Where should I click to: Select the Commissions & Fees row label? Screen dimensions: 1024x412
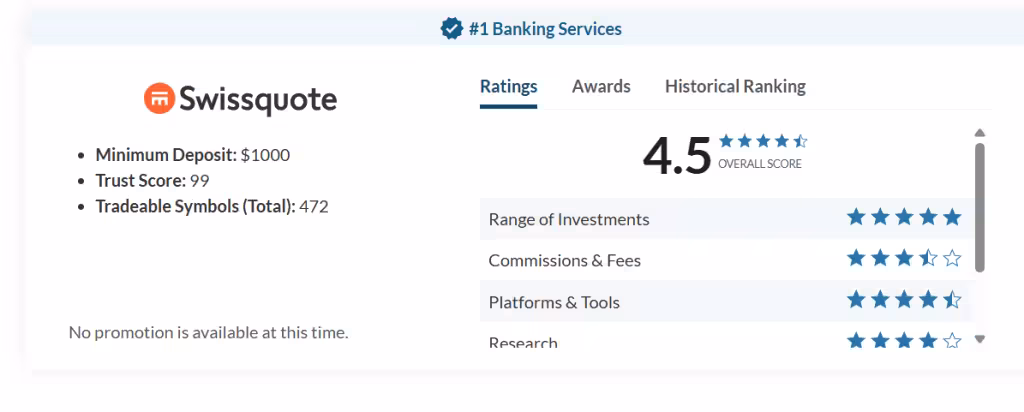tap(564, 260)
